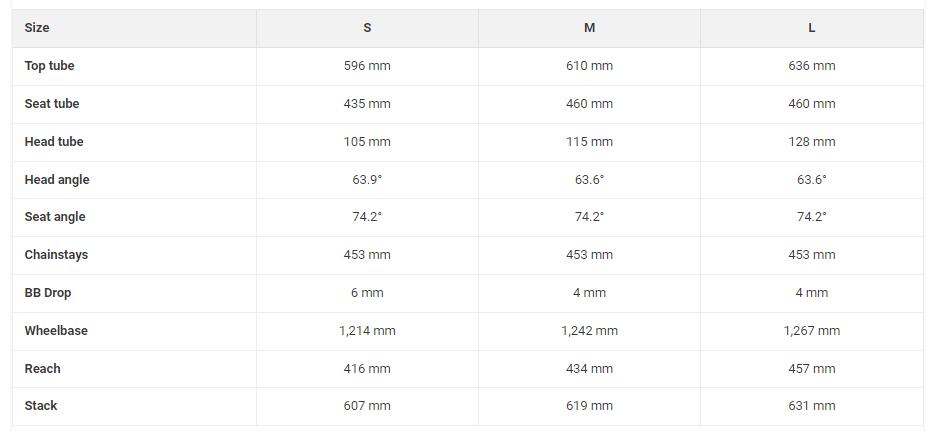Click the Seat angle row label
The height and width of the screenshot is (432, 940).
[x=55, y=217]
